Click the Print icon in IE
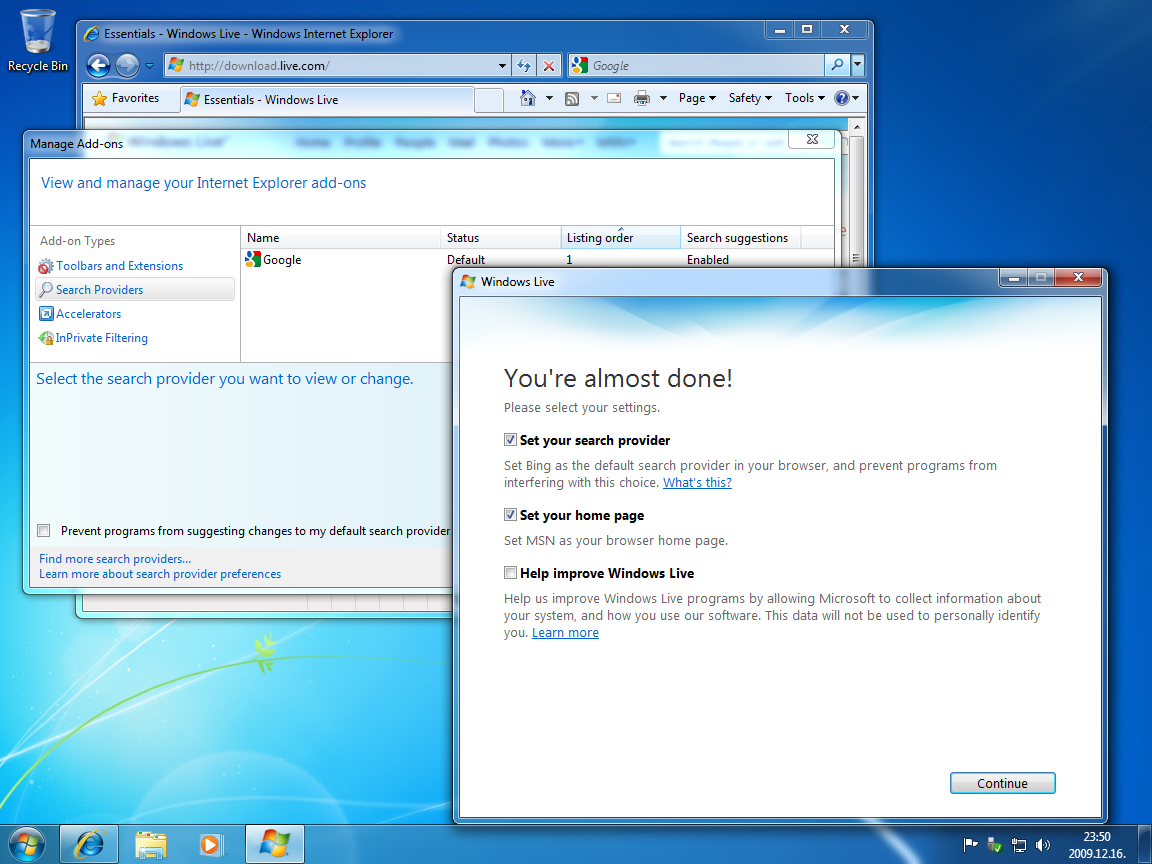Screen dimensions: 1152x864 pyautogui.click(x=641, y=98)
